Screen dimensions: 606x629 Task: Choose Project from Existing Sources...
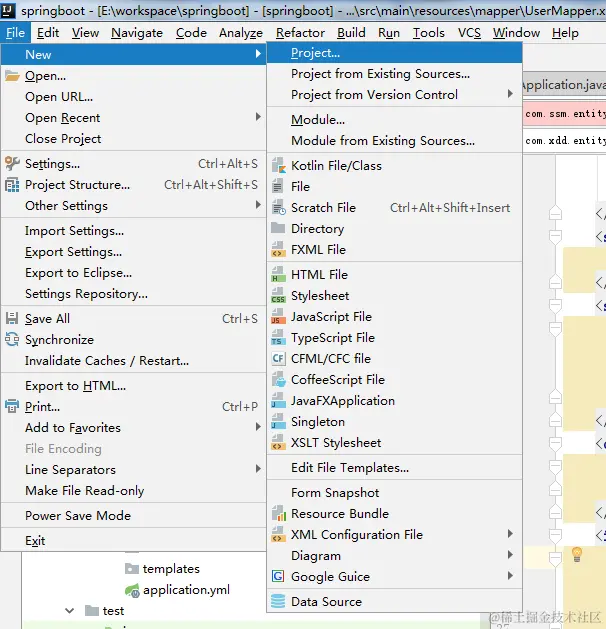pyautogui.click(x=394, y=74)
